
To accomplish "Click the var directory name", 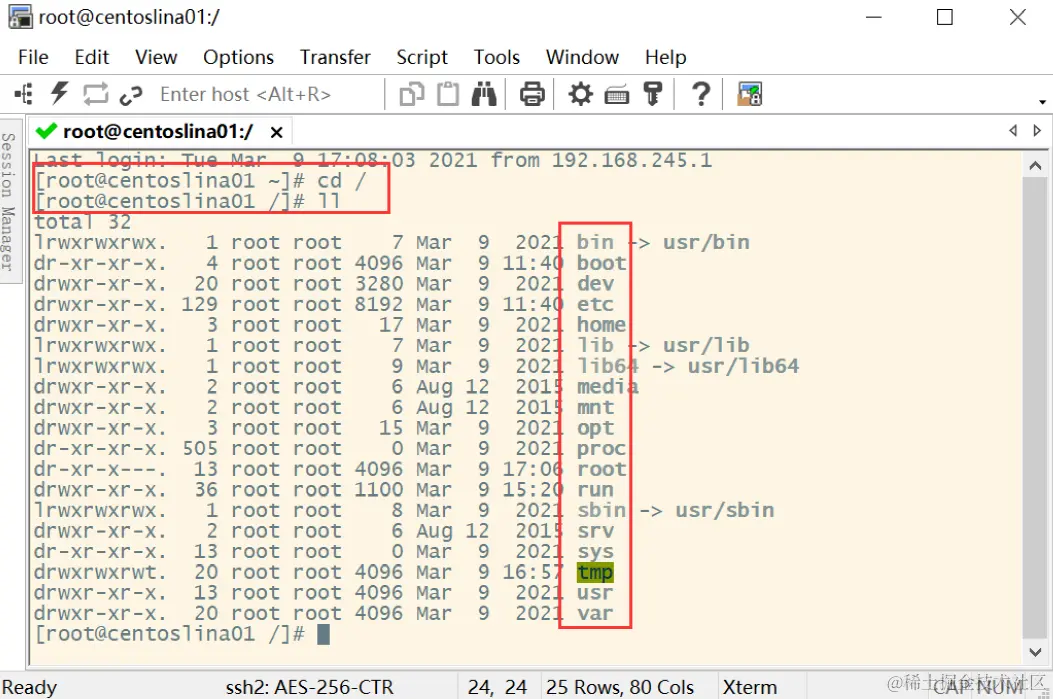I will (595, 614).
